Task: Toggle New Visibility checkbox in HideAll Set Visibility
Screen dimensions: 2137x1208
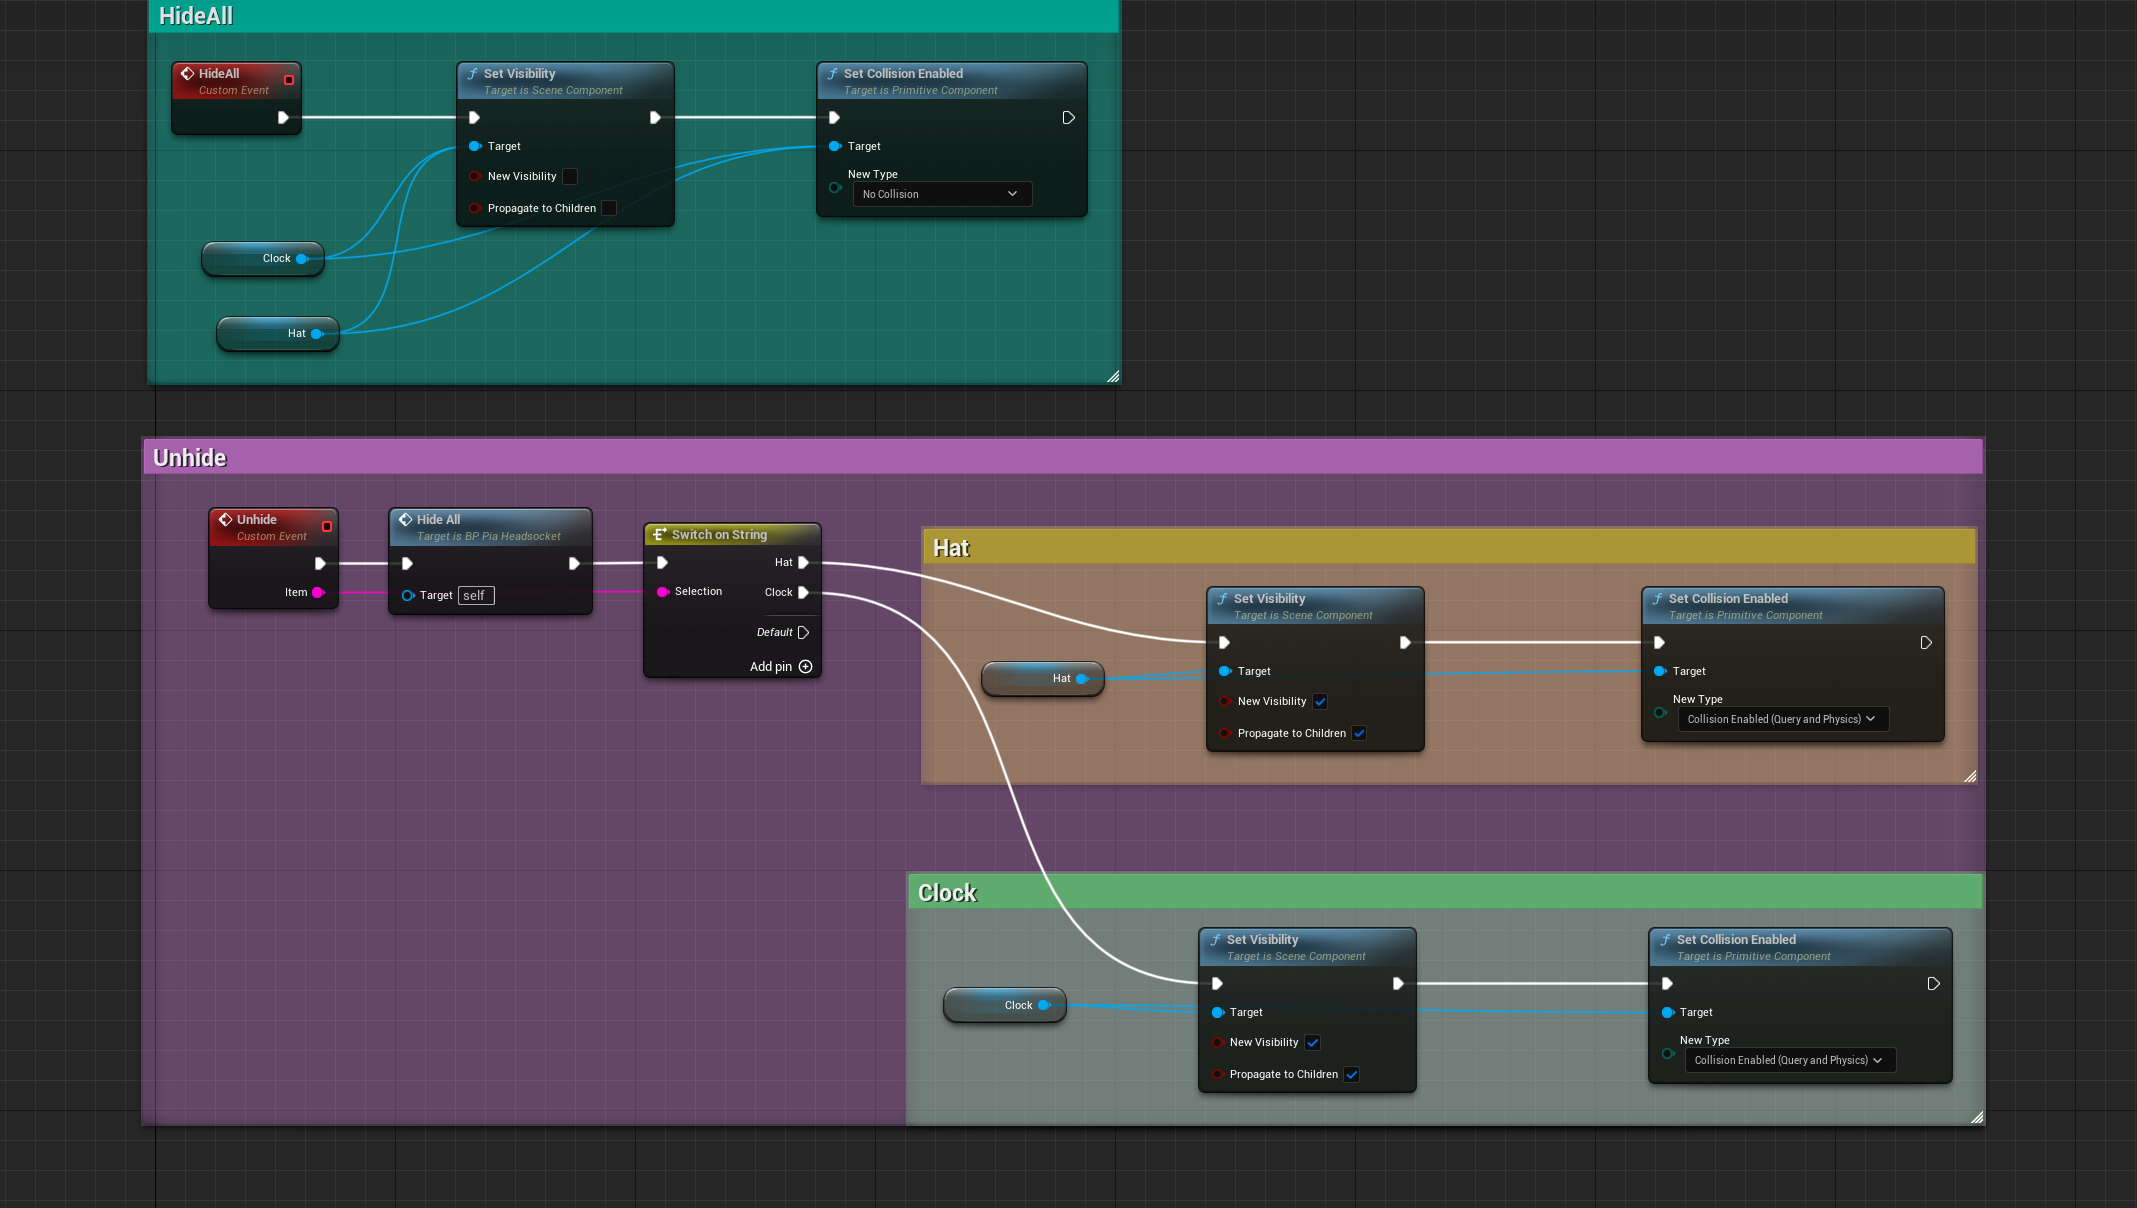Action: 570,177
